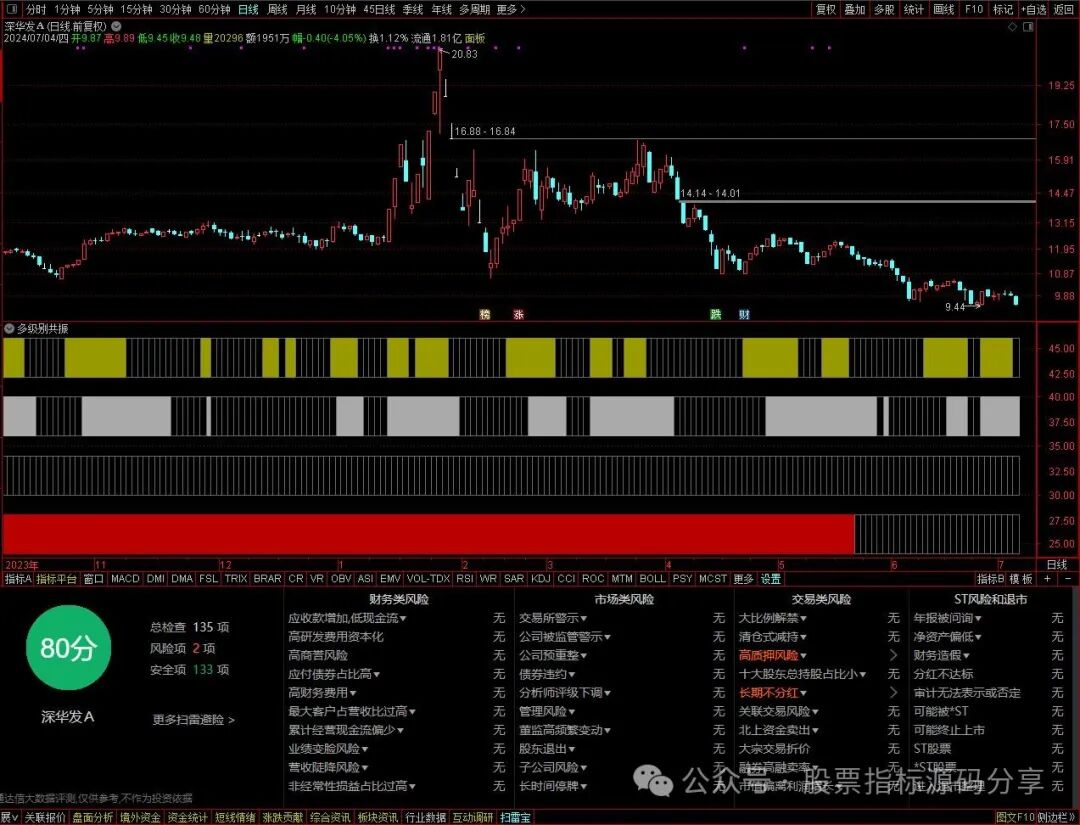The width and height of the screenshot is (1080, 825).
Task: Expand the 长期不分红 red item
Action: tap(772, 693)
